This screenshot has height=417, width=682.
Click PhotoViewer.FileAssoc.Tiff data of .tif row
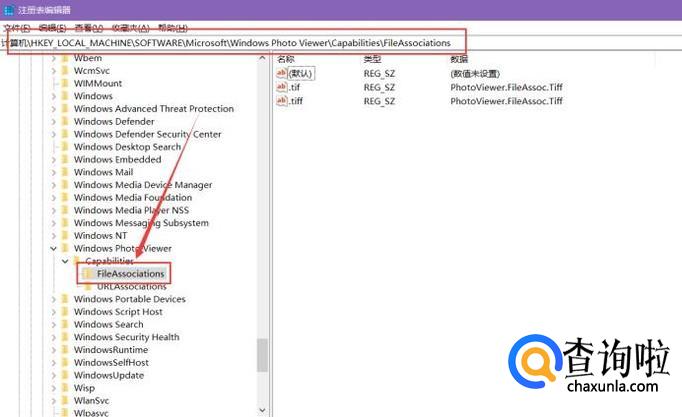pos(506,87)
